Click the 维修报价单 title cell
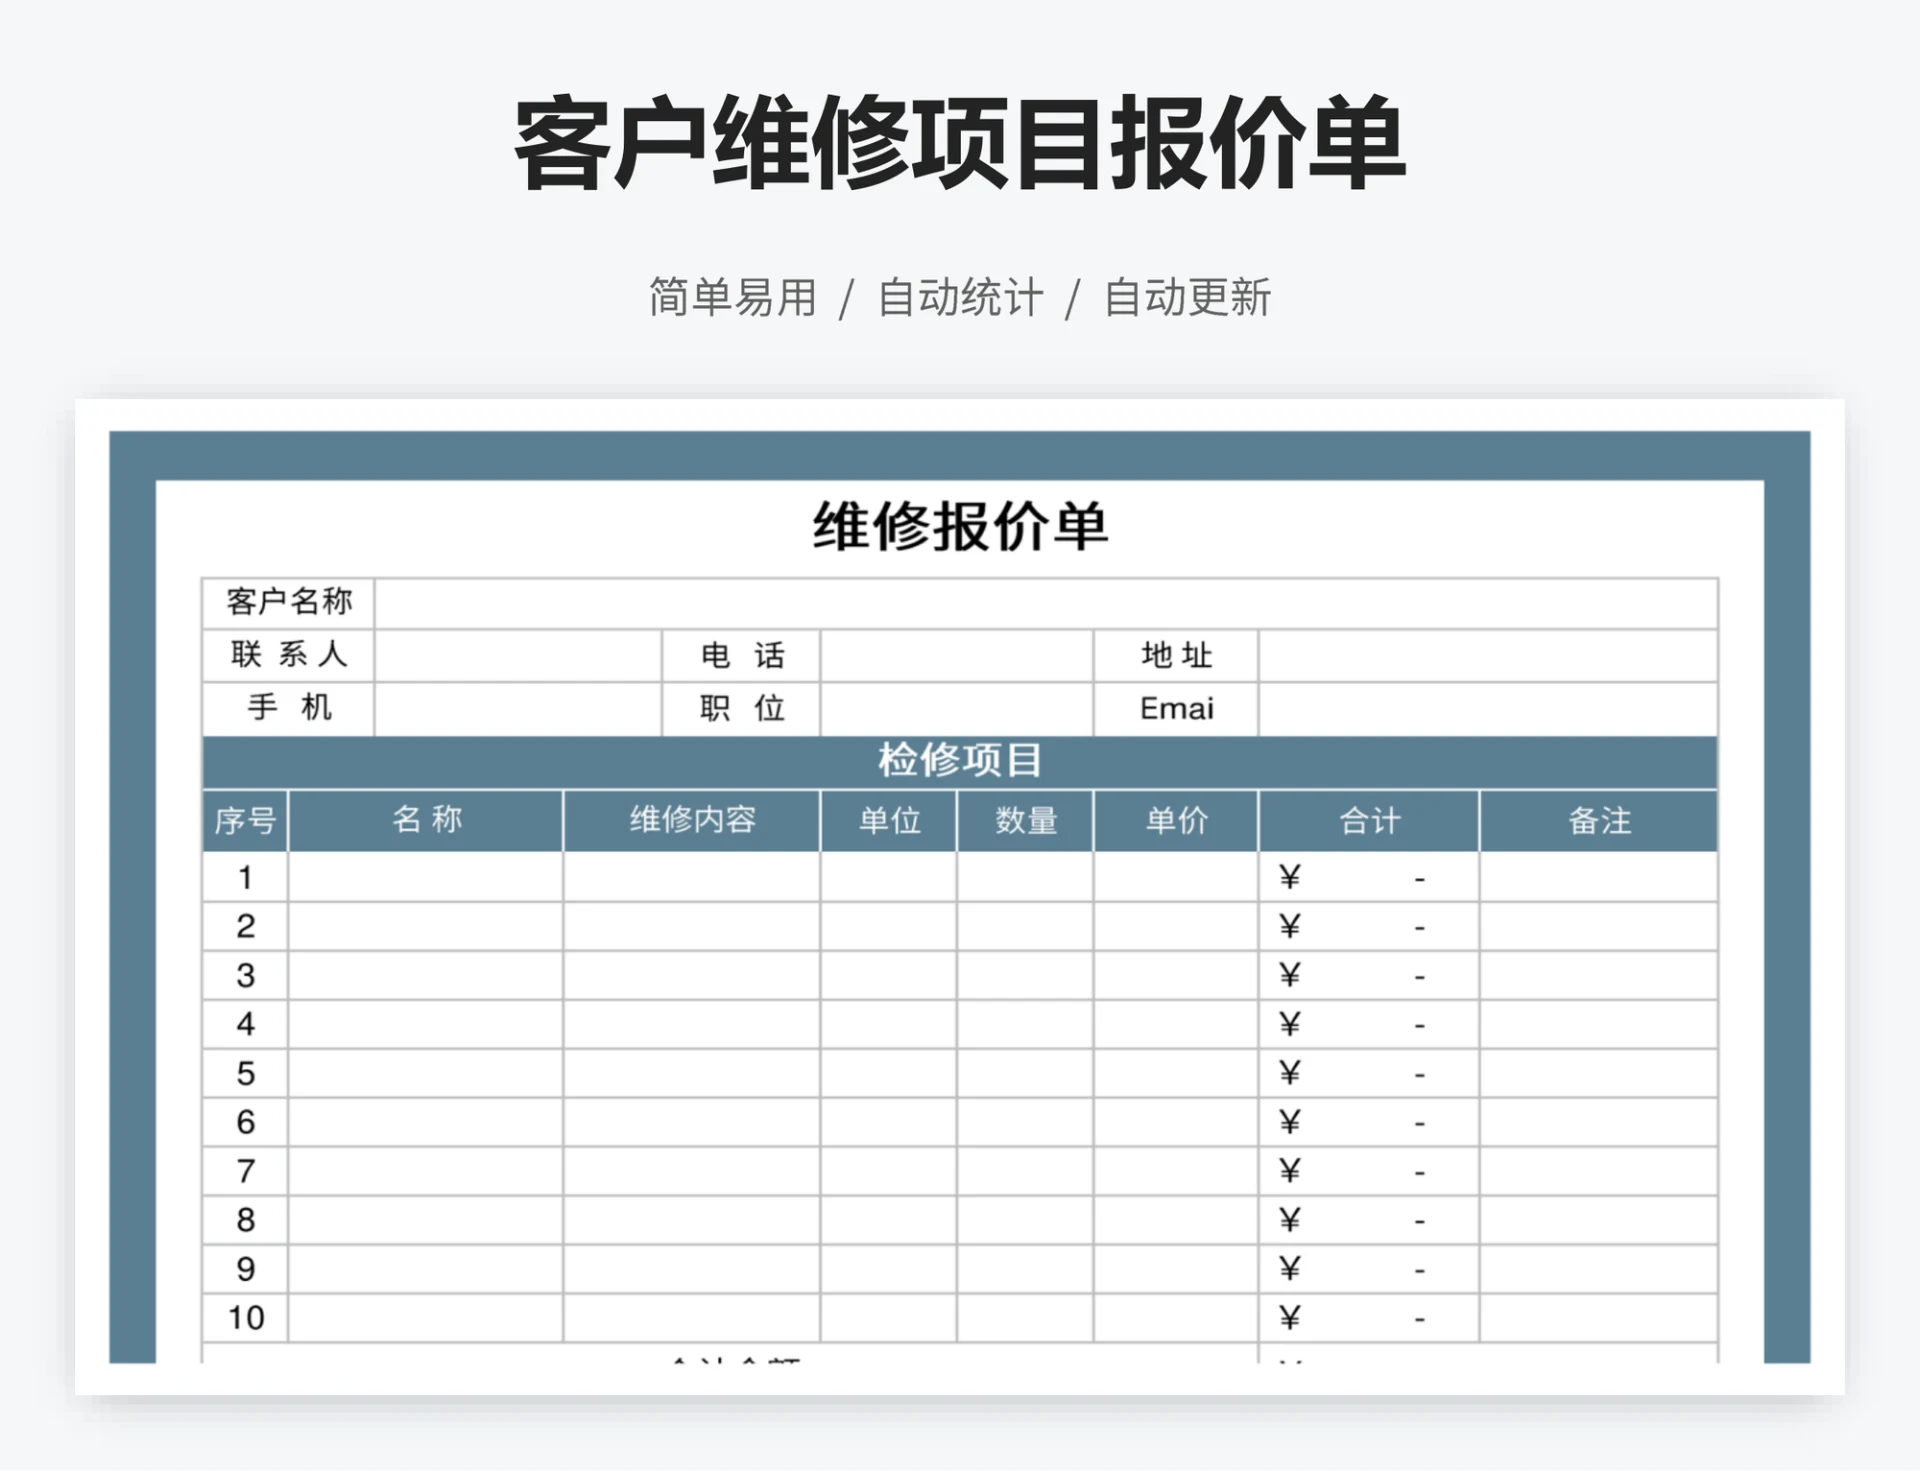The height and width of the screenshot is (1471, 1920). pos(959,527)
